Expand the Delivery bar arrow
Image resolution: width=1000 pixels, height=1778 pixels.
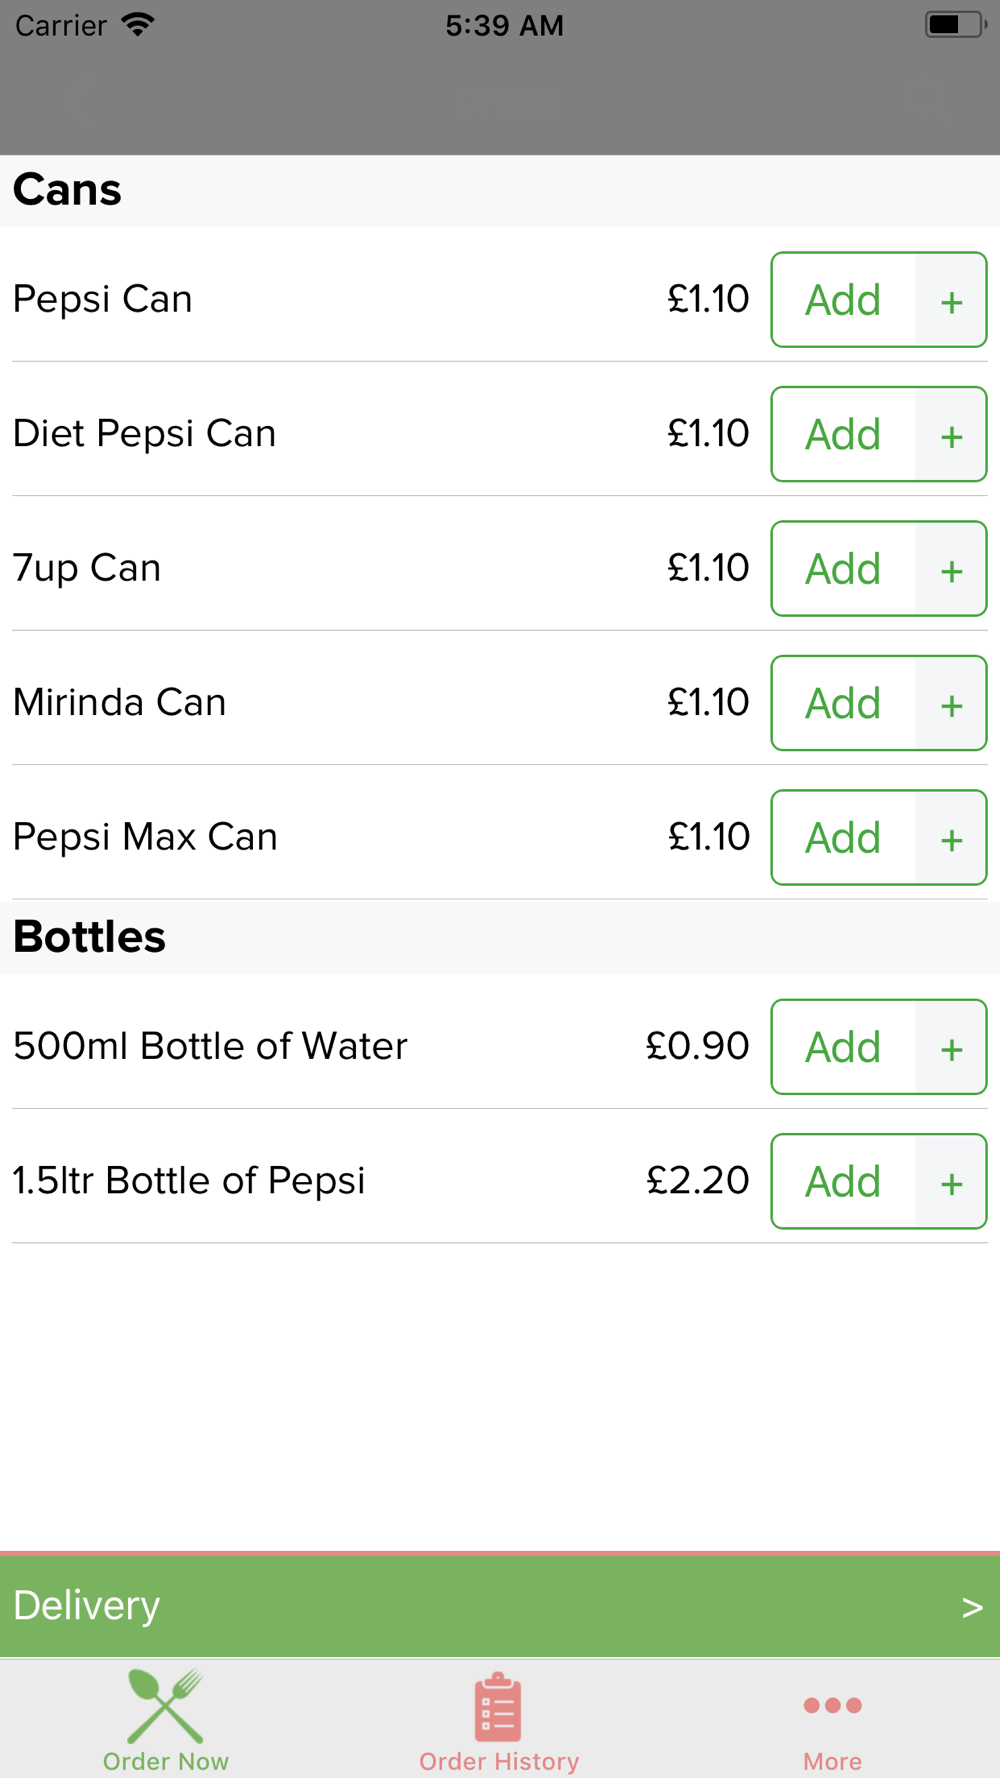click(972, 1607)
